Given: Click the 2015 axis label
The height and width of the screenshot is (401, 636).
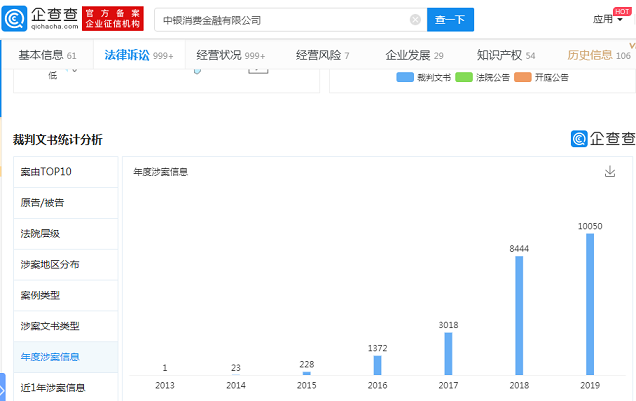Looking at the screenshot, I should (307, 385).
